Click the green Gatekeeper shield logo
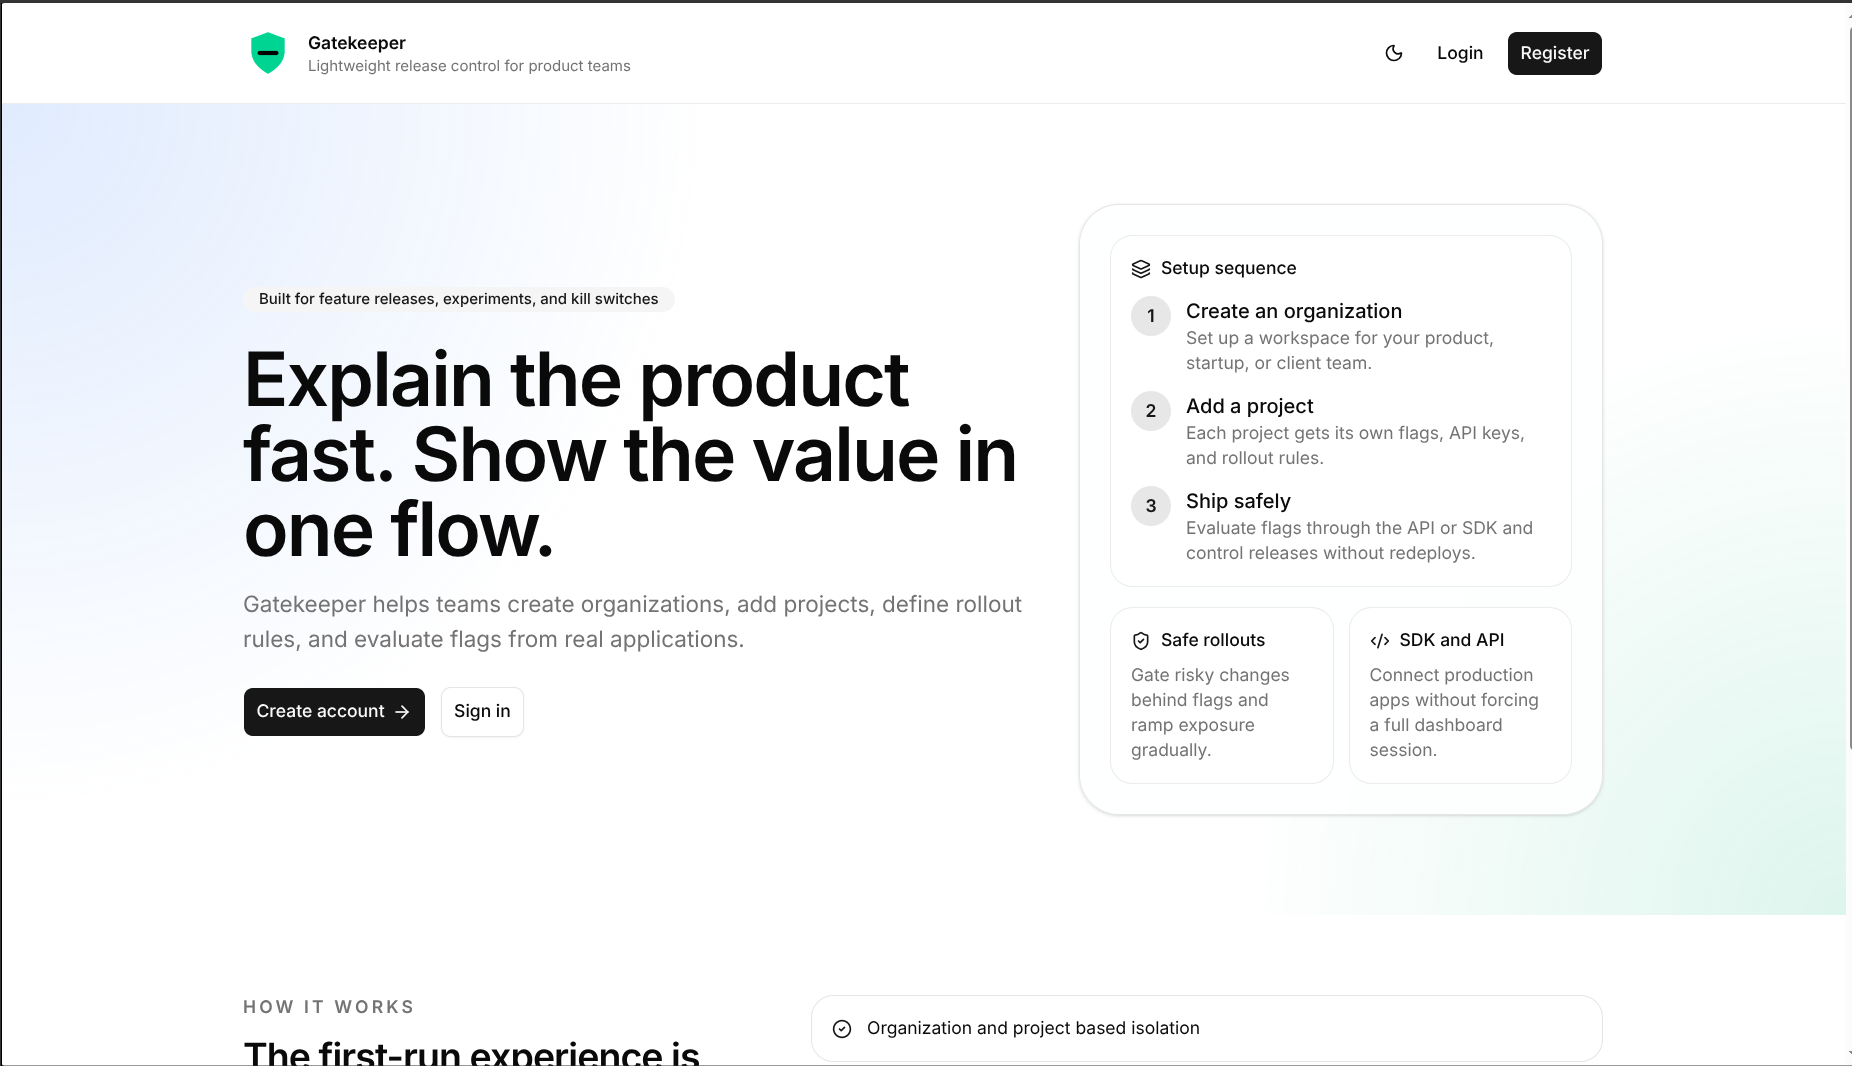The width and height of the screenshot is (1852, 1066). [x=268, y=53]
